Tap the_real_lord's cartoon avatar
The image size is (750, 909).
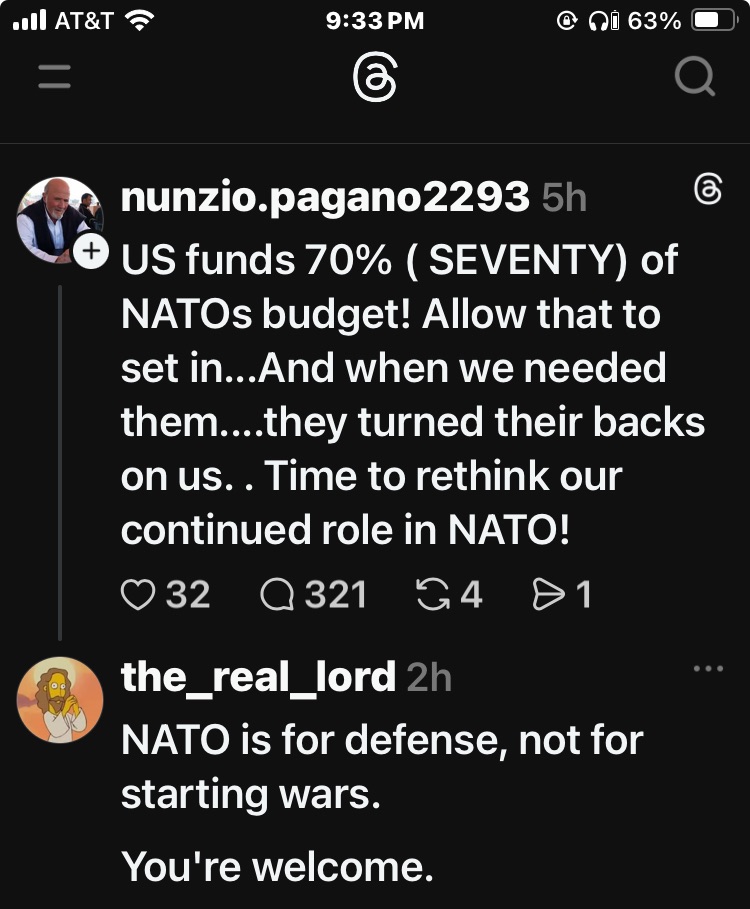[x=60, y=700]
